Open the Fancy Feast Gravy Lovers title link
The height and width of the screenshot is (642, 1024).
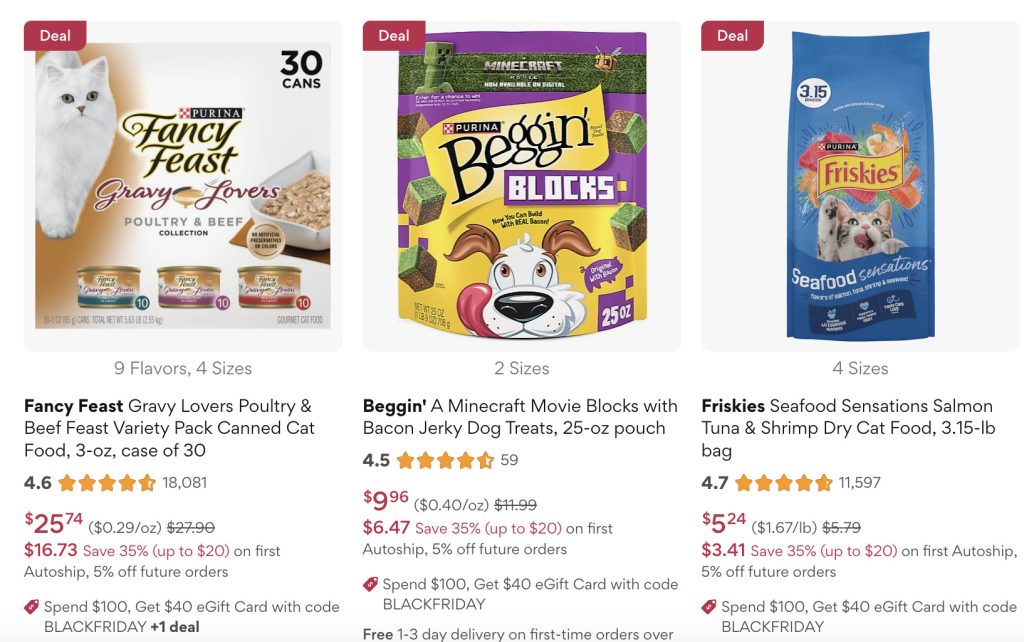point(169,428)
